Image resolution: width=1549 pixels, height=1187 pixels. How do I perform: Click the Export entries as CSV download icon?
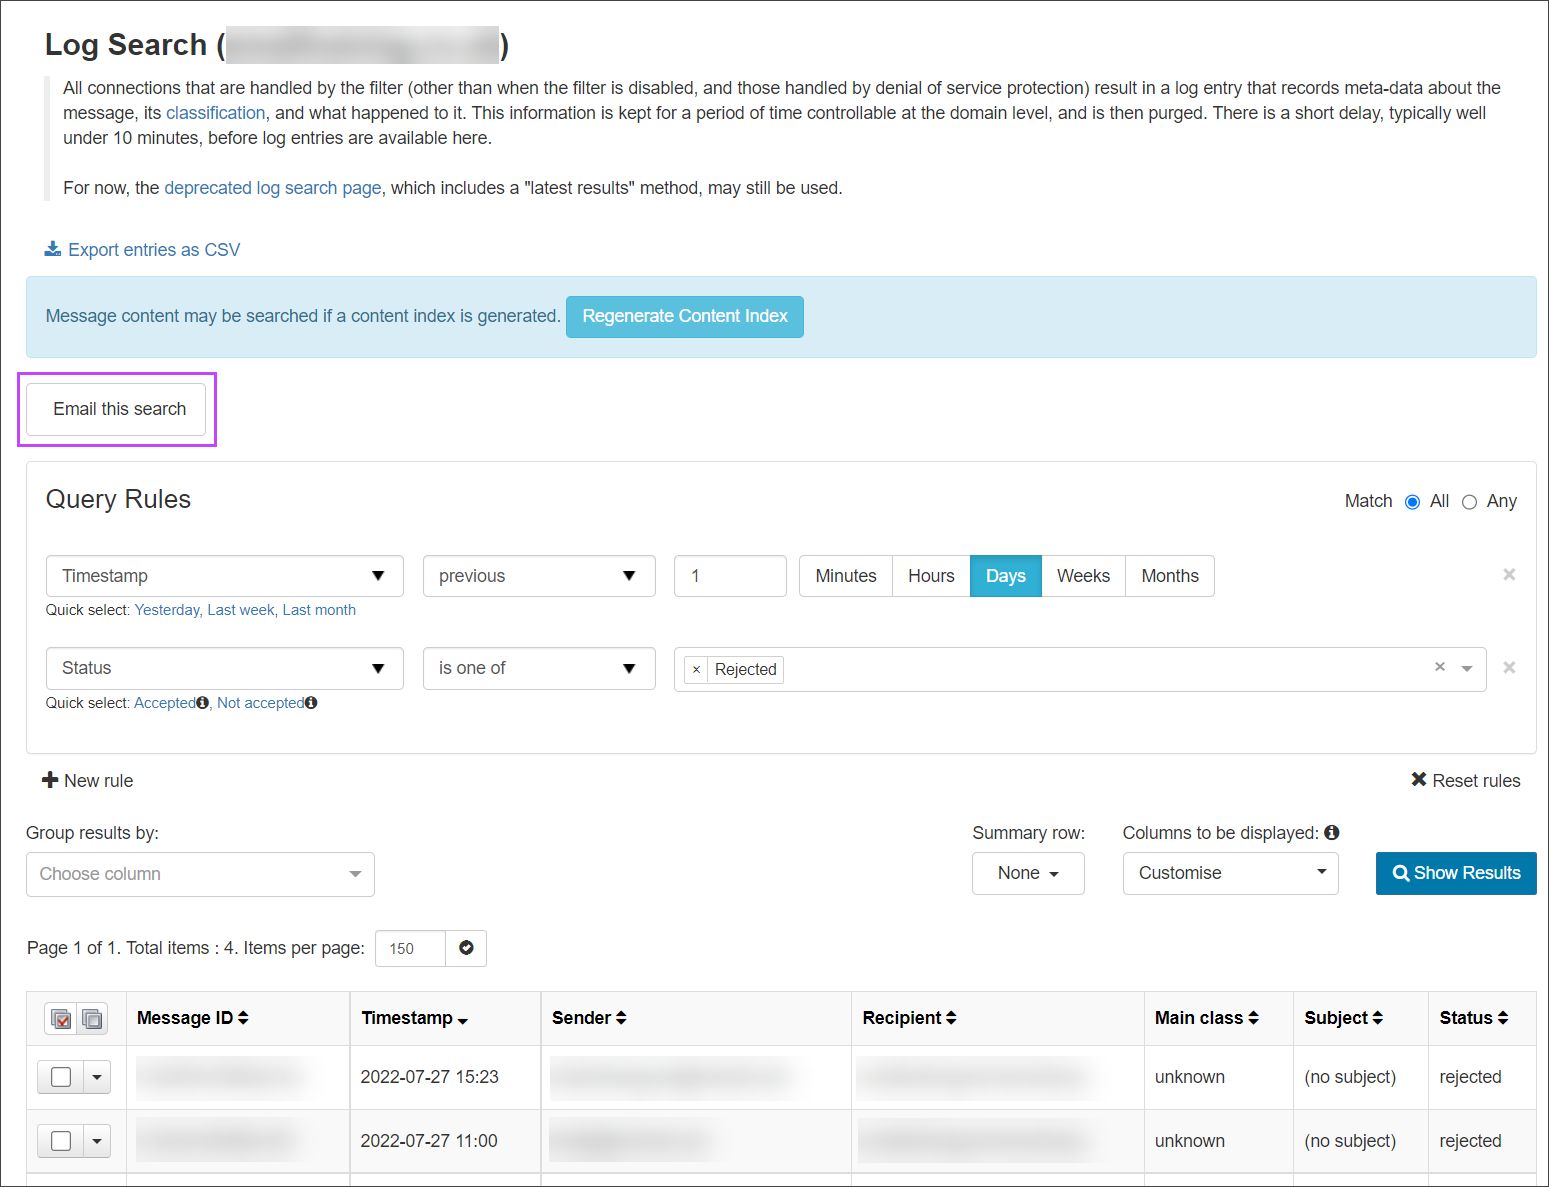click(53, 249)
